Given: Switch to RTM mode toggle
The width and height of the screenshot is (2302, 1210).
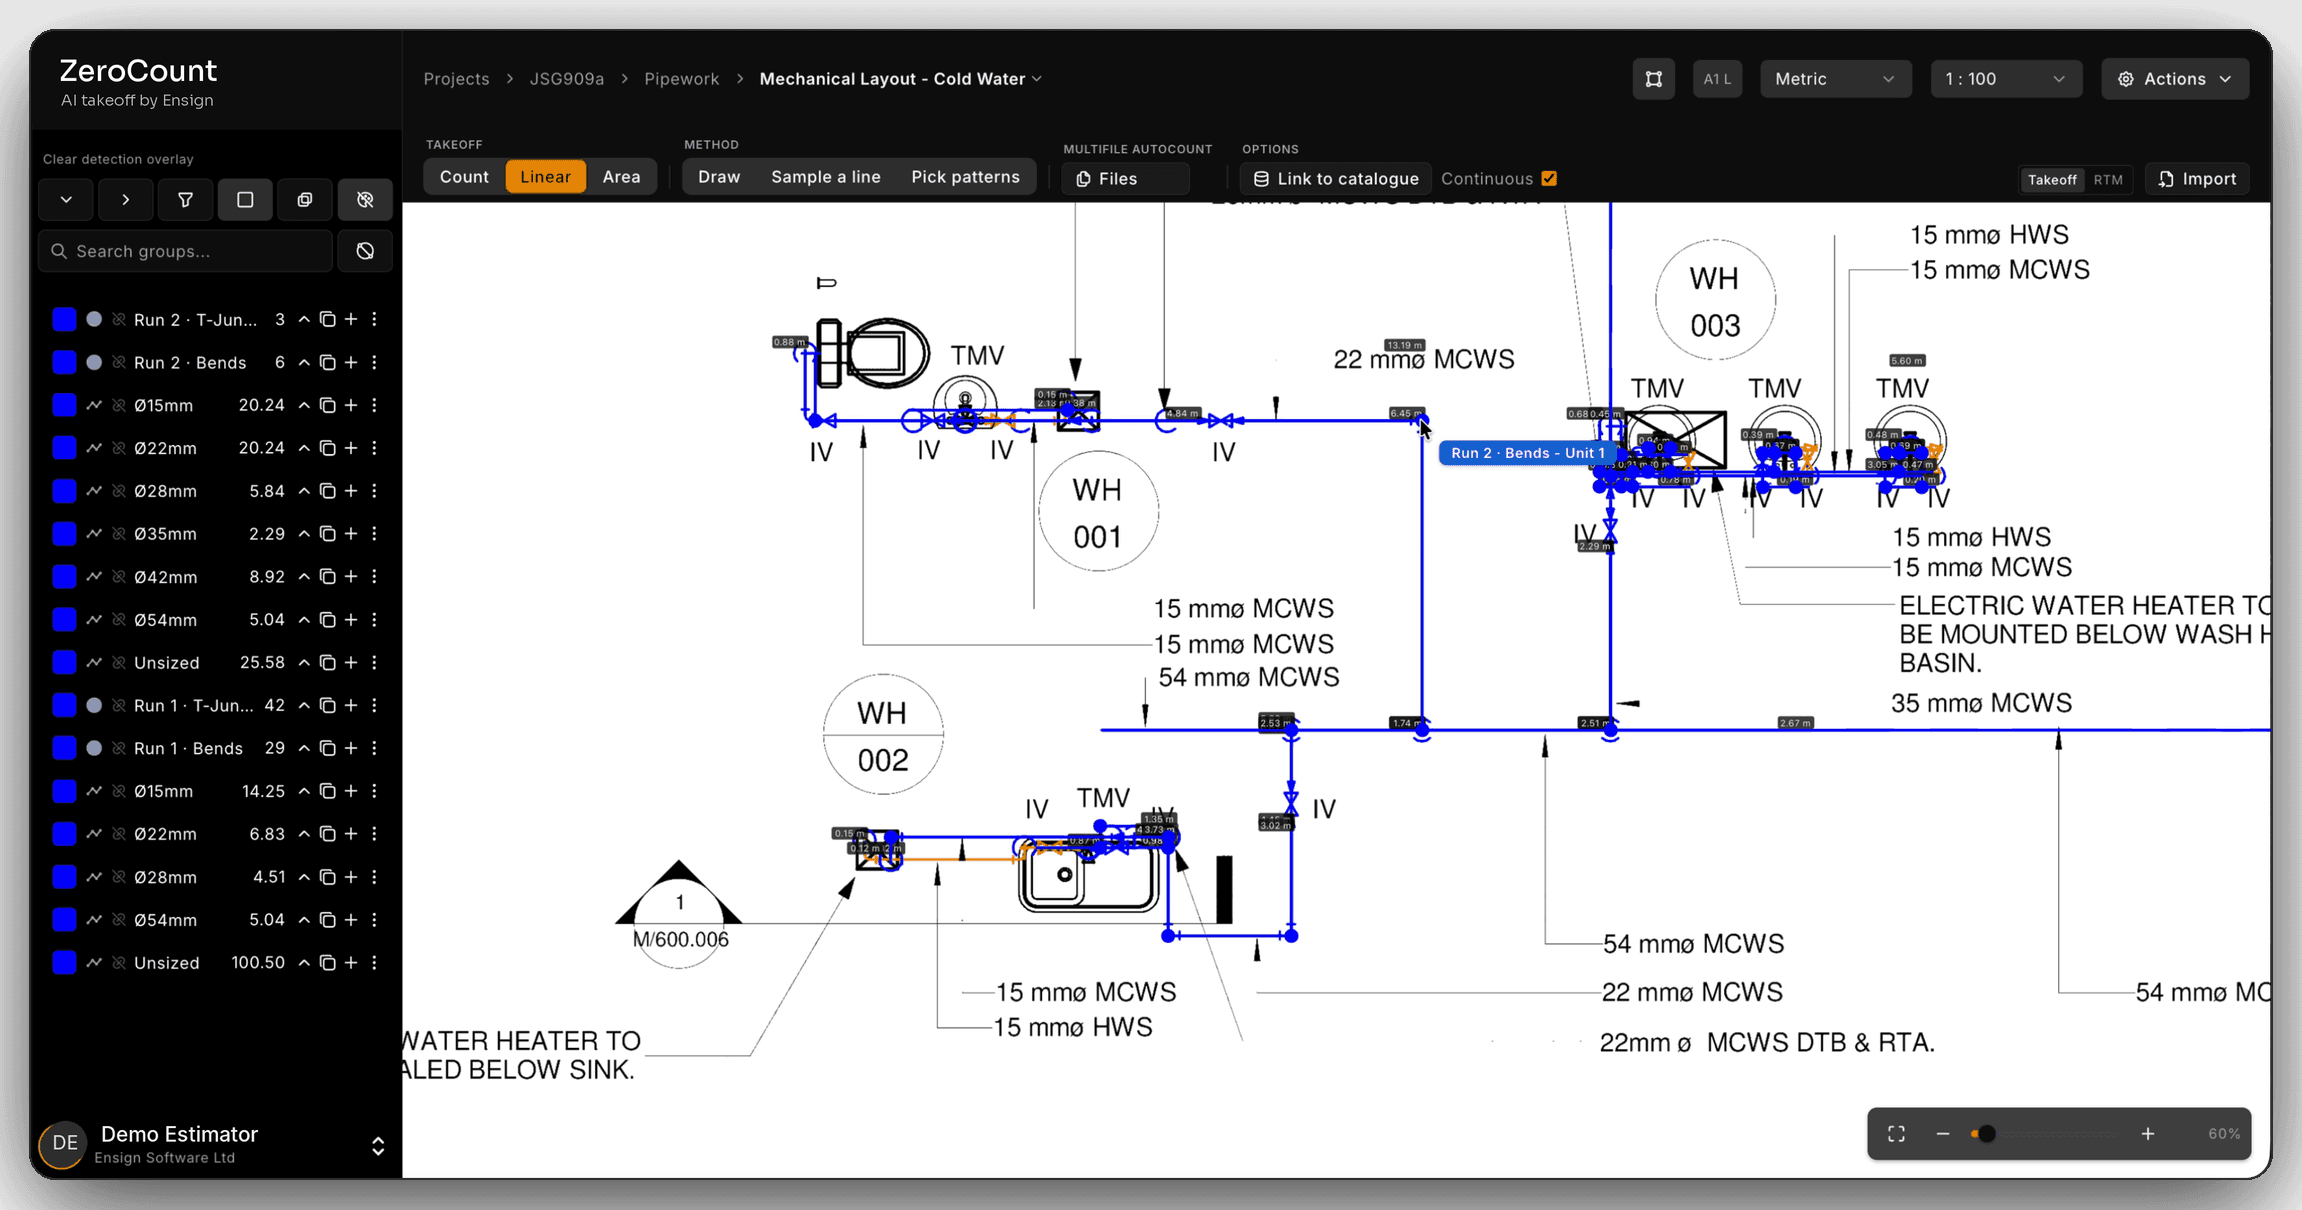Looking at the screenshot, I should (2108, 179).
